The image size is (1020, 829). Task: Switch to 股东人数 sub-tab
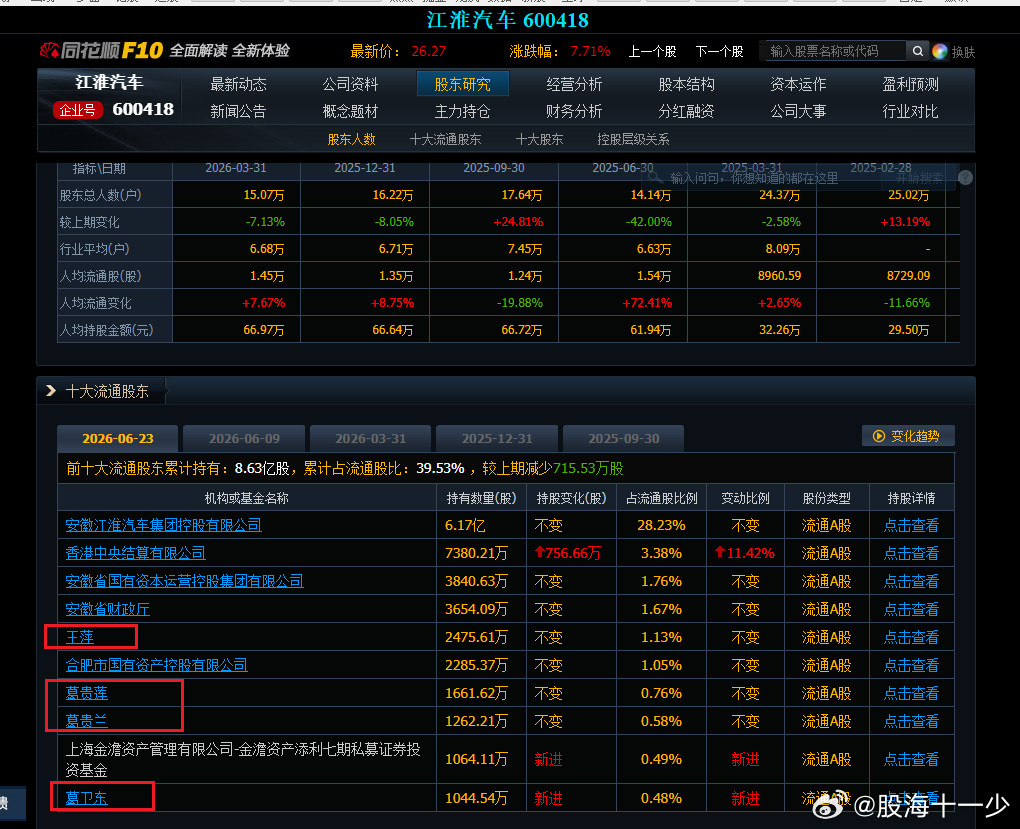coord(351,139)
